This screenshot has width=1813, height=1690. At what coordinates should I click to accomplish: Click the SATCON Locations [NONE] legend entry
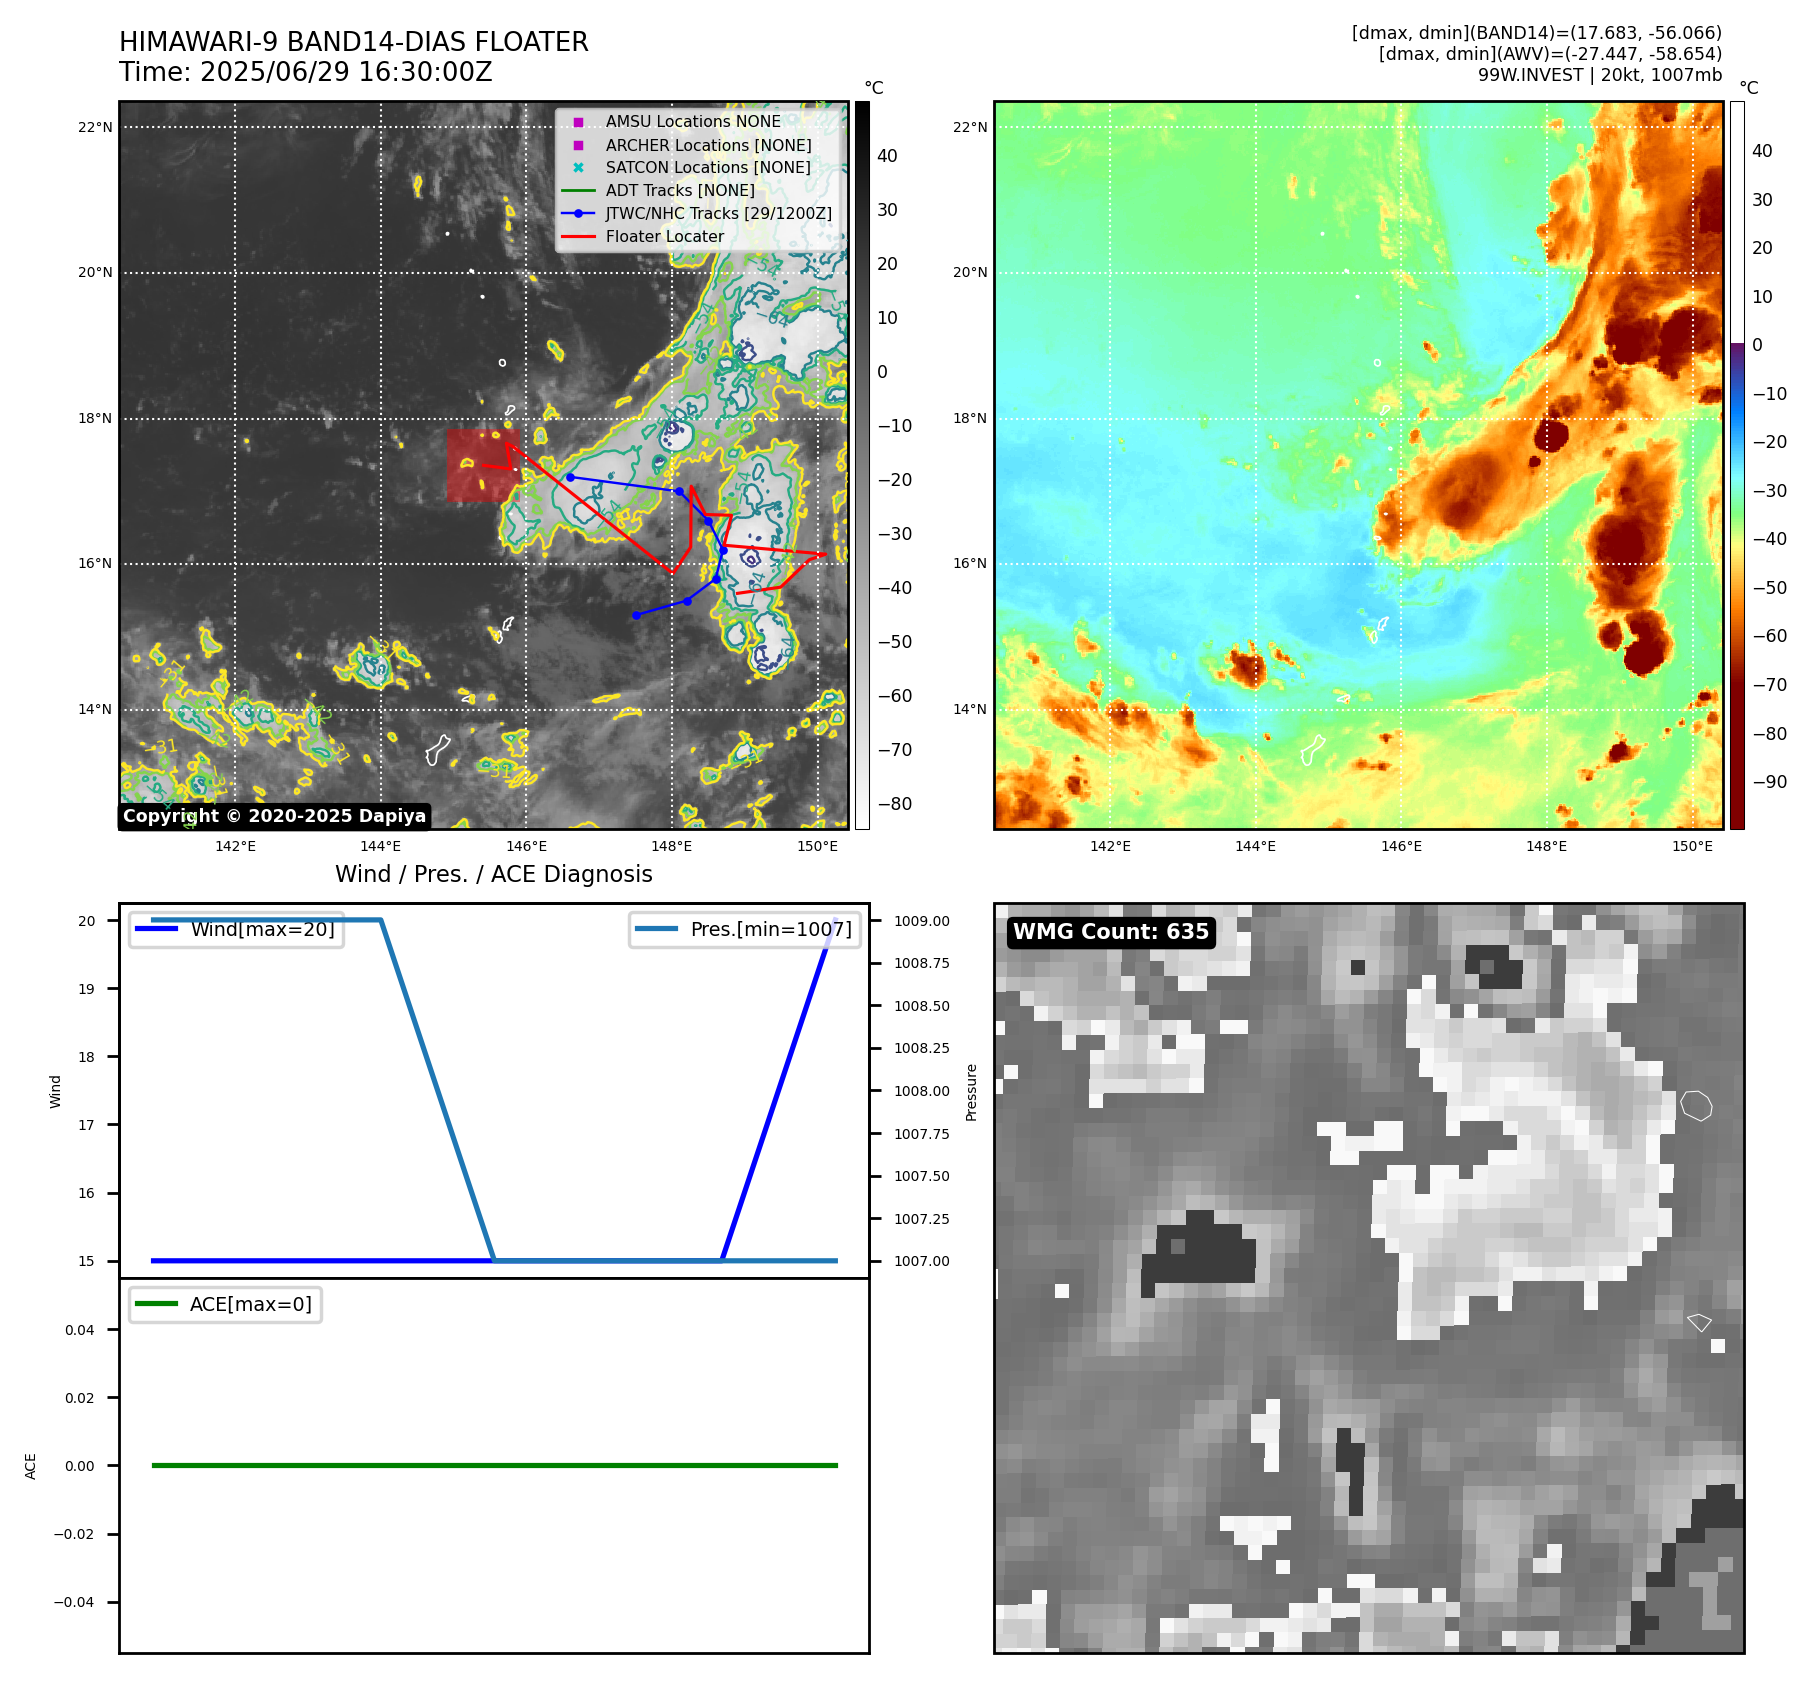(x=708, y=167)
